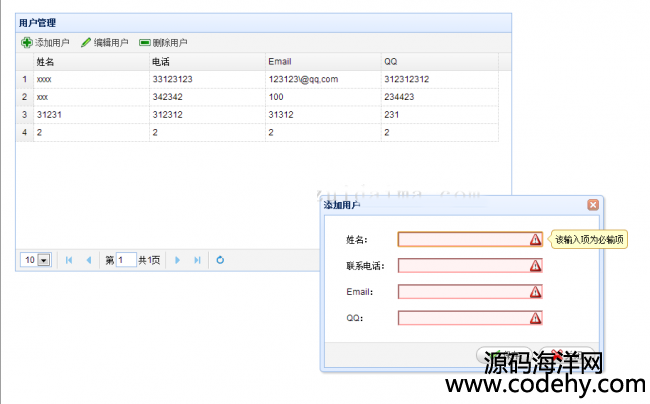Select the row with phone 342342

[x=206, y=97]
